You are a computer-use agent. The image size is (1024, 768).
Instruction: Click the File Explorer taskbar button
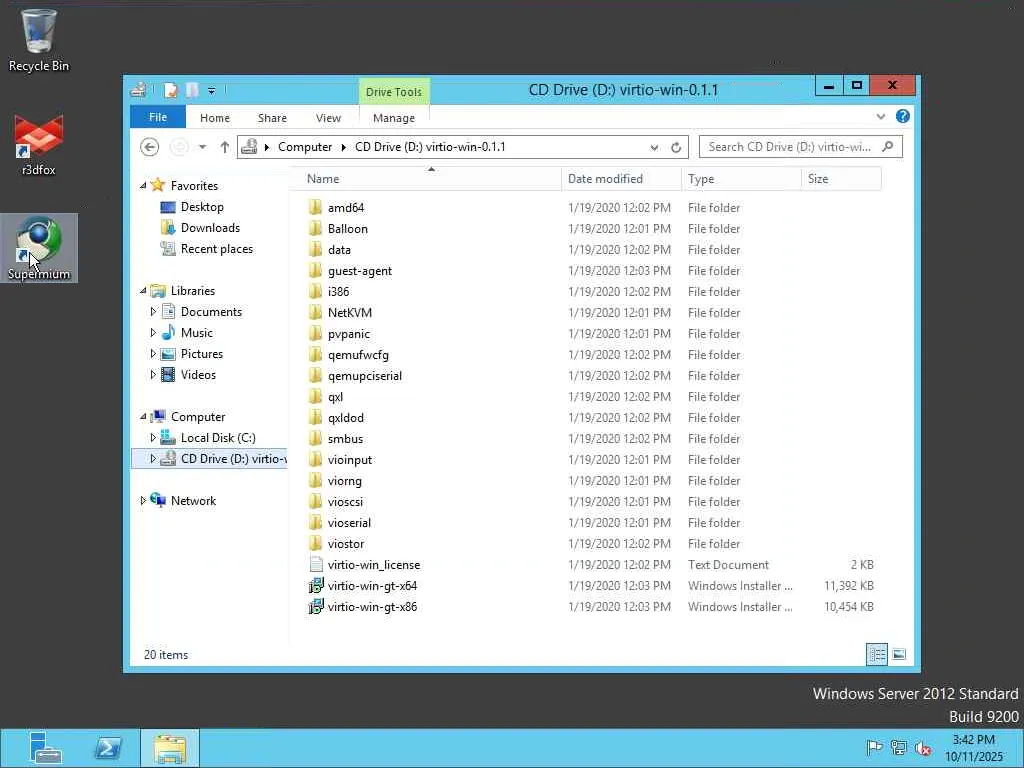[x=170, y=748]
